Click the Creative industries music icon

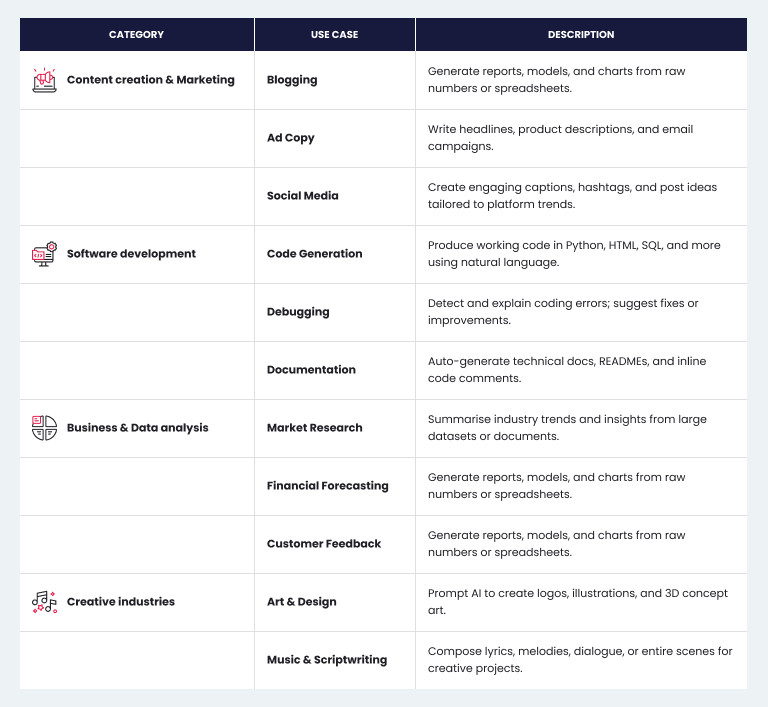tap(44, 602)
